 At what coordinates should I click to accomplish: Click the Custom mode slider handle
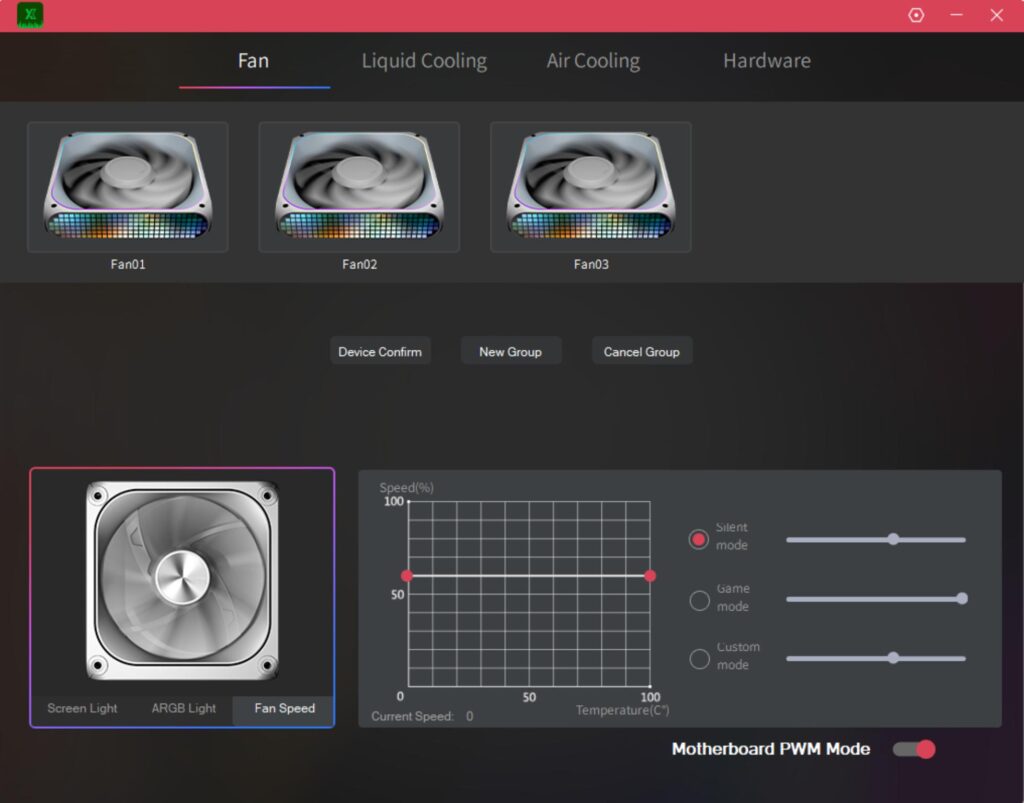pos(893,658)
